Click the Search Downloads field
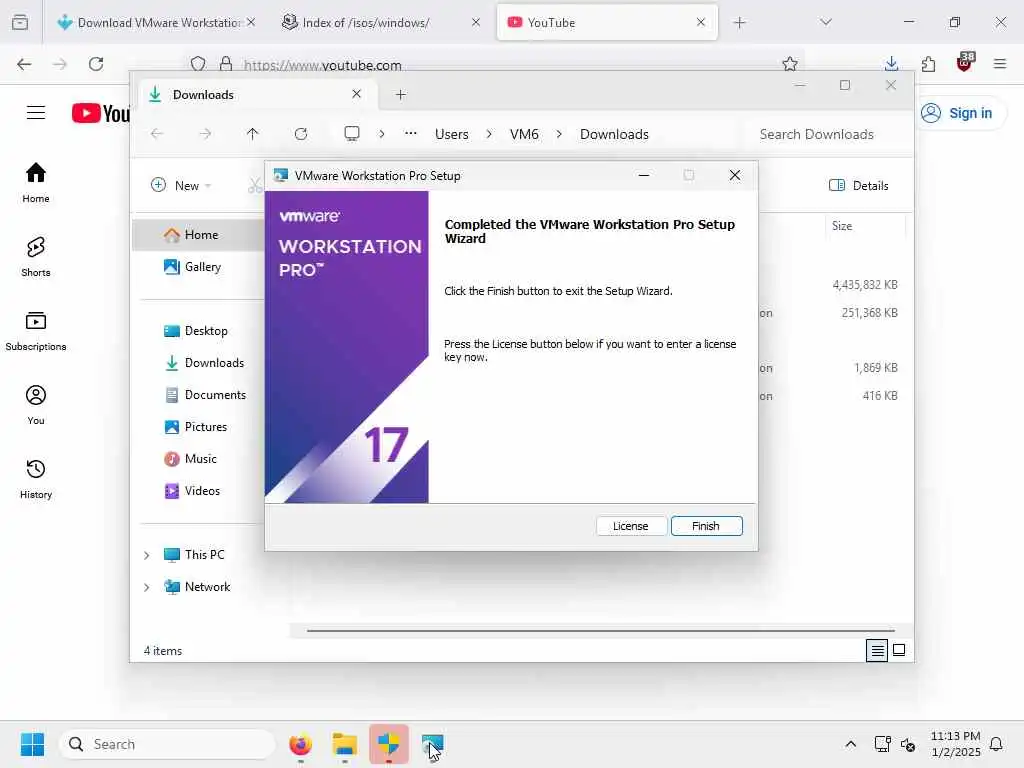 tap(826, 134)
